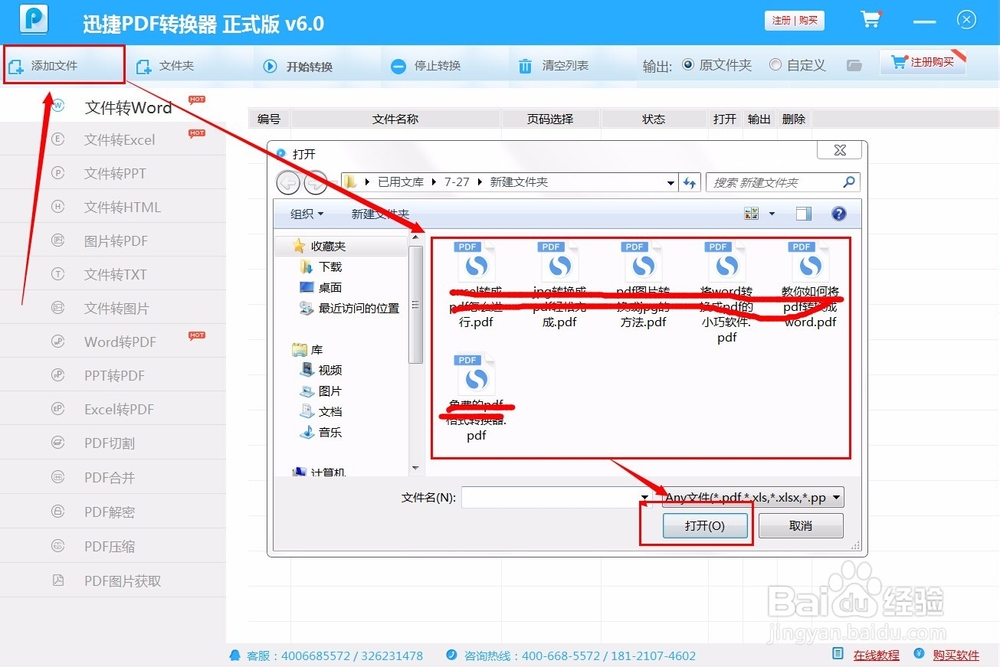This screenshot has height=667, width=1000.
Task: Click the 注册|购买 title bar button
Action: coord(795,20)
